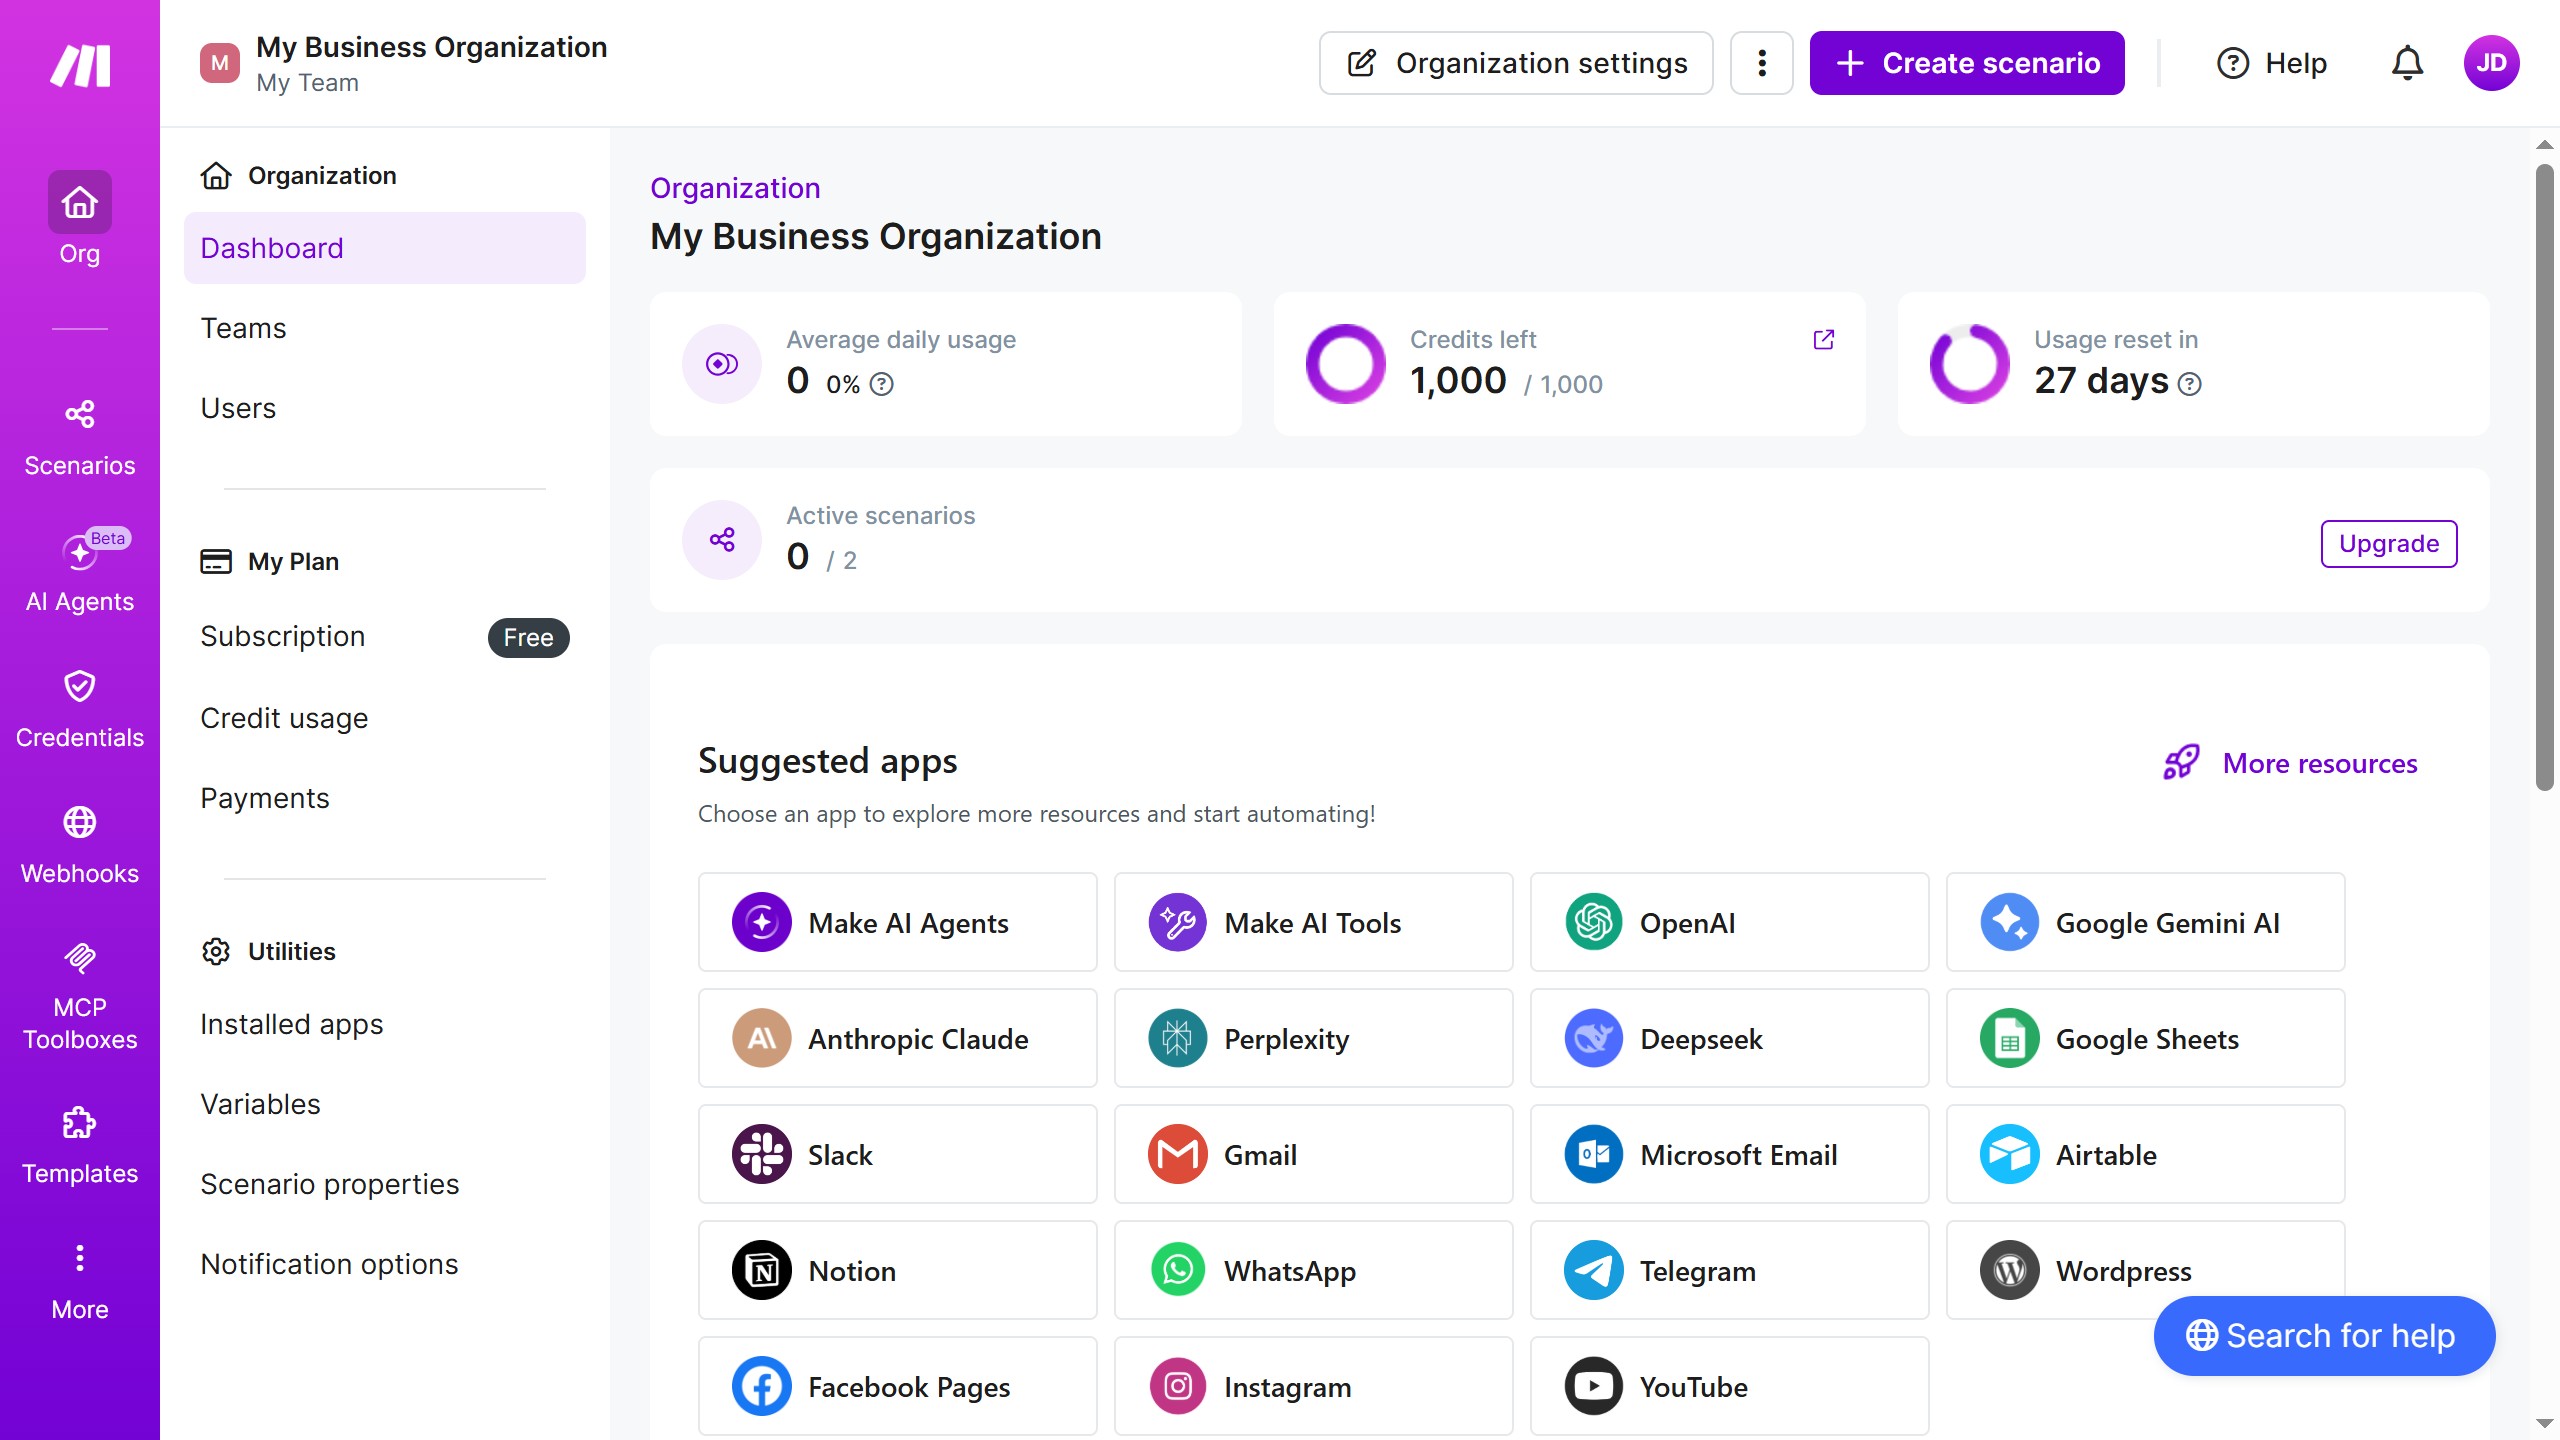The width and height of the screenshot is (2560, 1440).
Task: Expand the More sidebar menu
Action: tap(80, 1282)
